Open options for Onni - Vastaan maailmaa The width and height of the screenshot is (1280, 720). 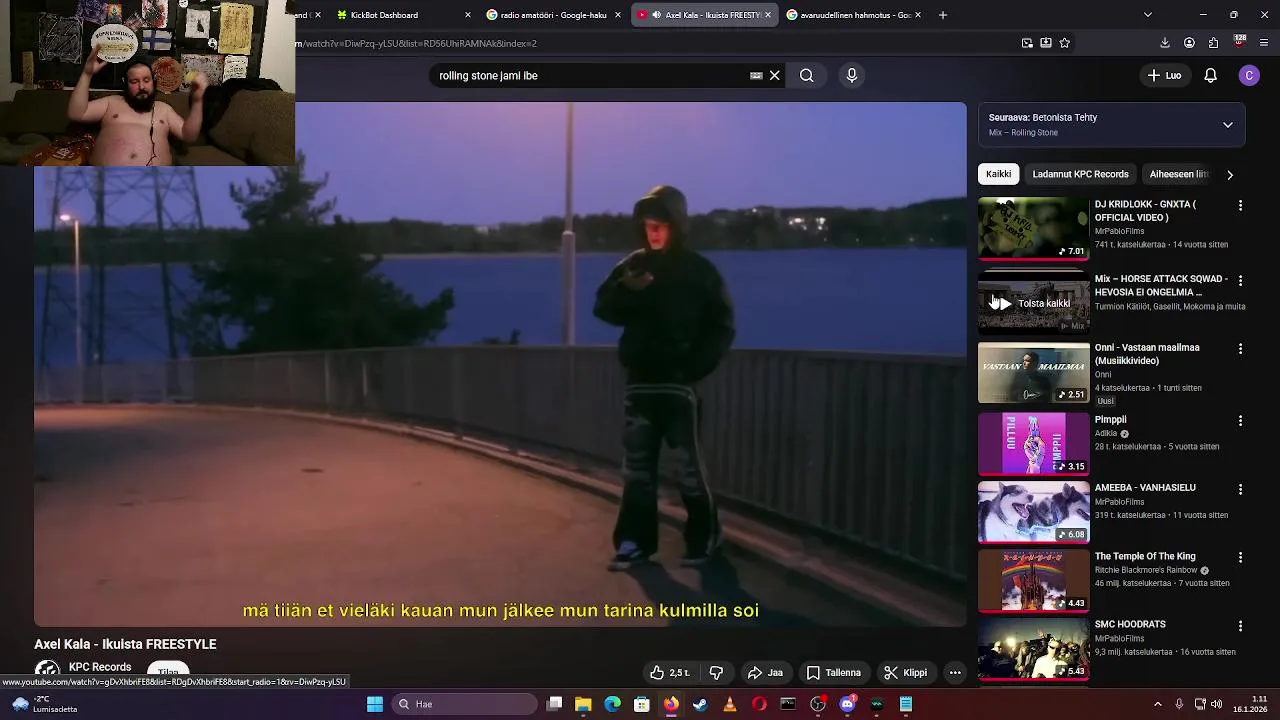coord(1240,349)
